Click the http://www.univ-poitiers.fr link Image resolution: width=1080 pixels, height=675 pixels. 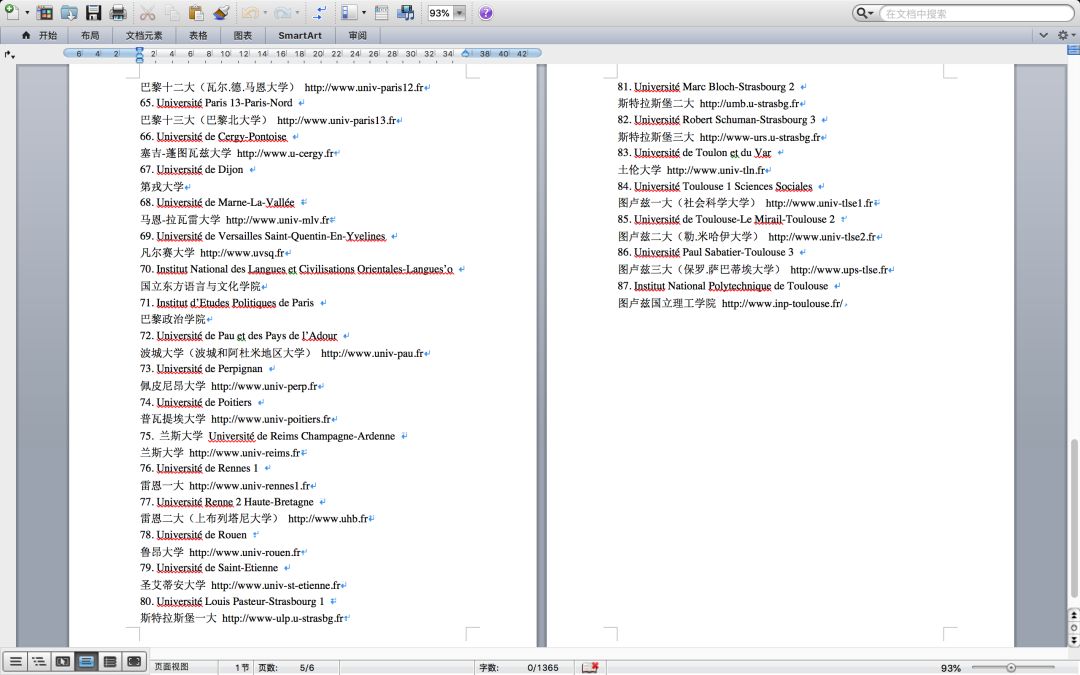(271, 419)
